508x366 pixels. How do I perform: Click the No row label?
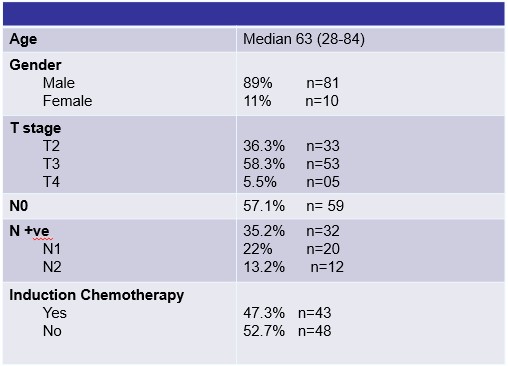pyautogui.click(x=52, y=331)
